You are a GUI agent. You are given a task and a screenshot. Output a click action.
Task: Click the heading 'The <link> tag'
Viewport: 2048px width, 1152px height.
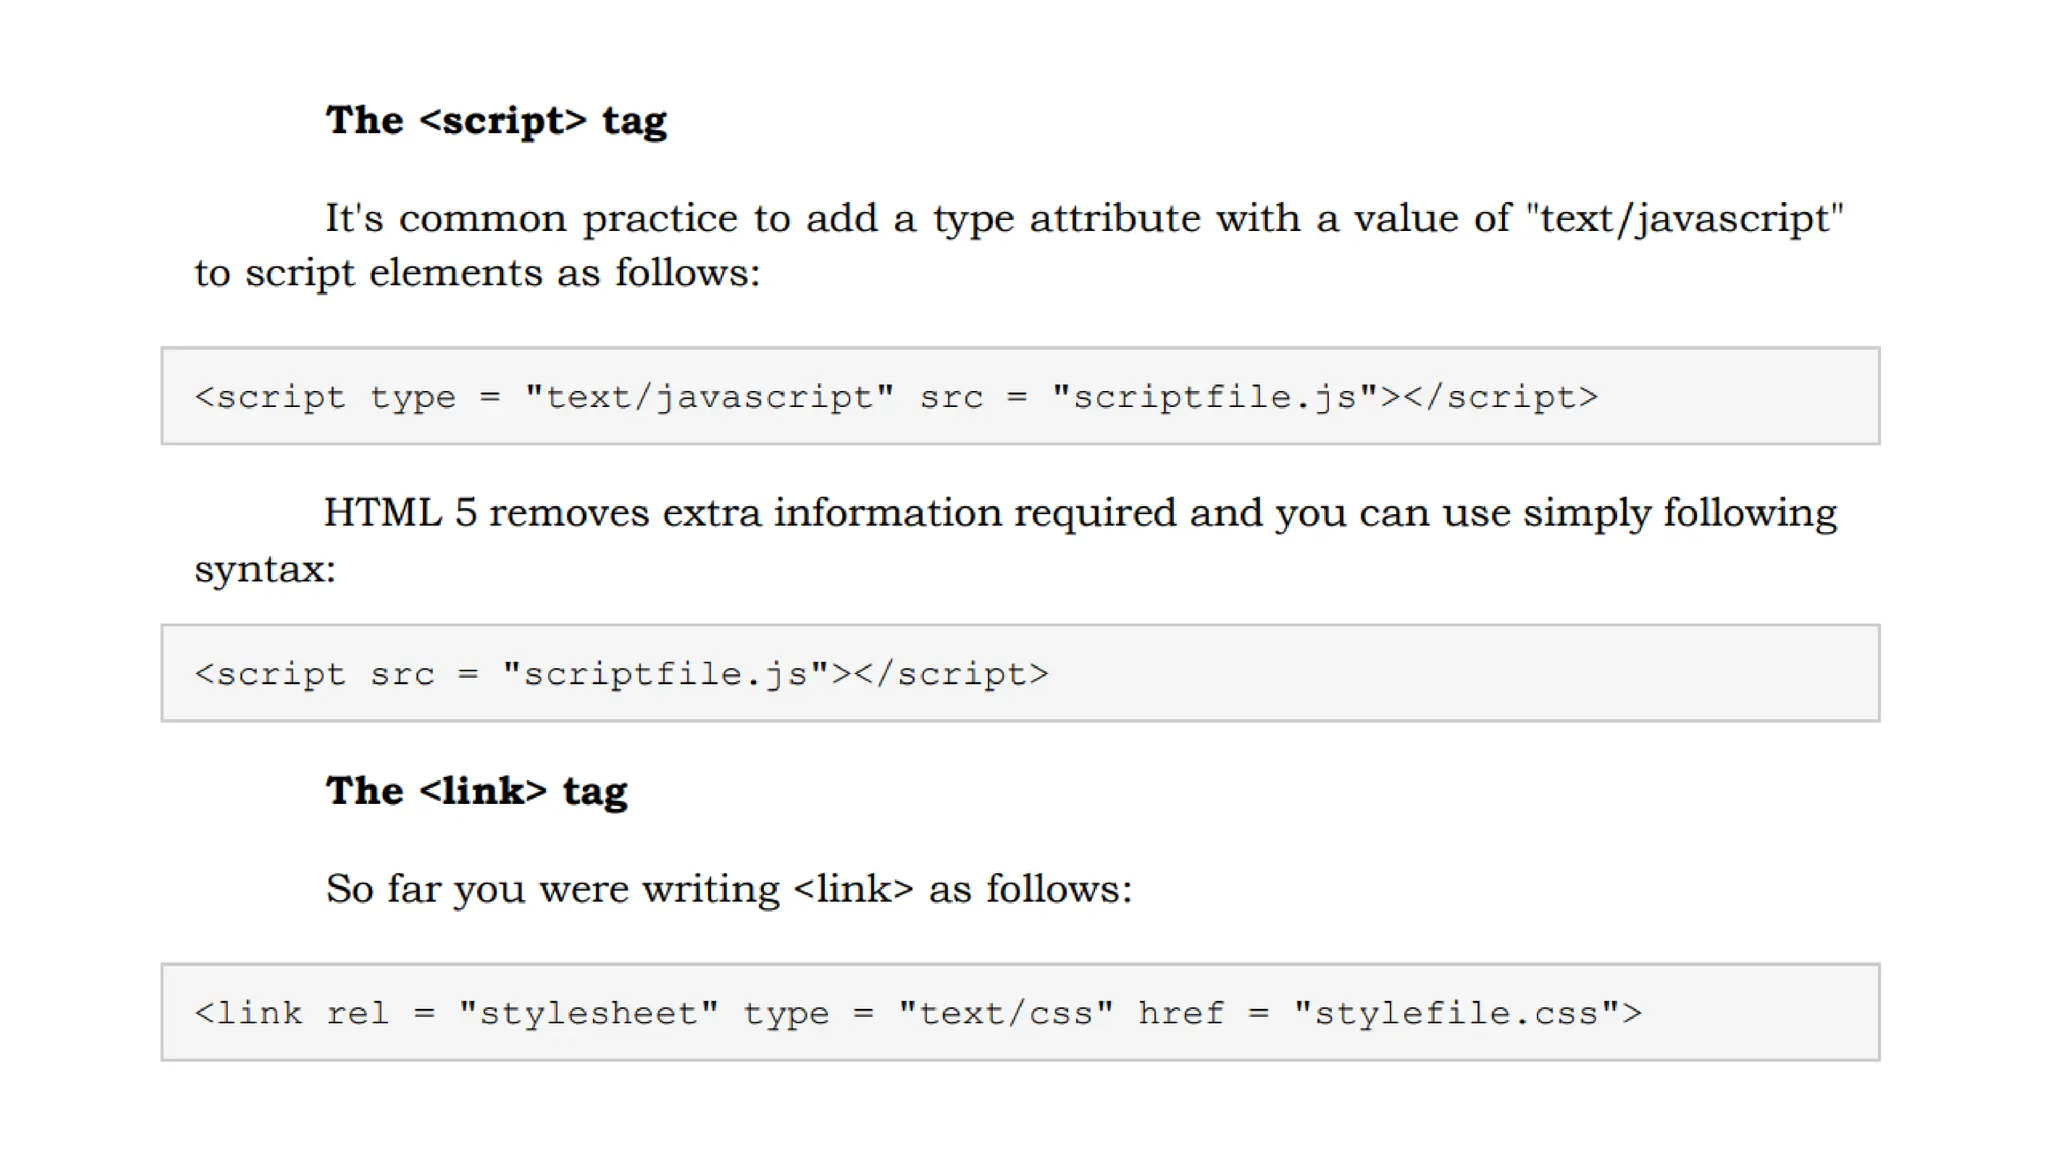click(476, 792)
